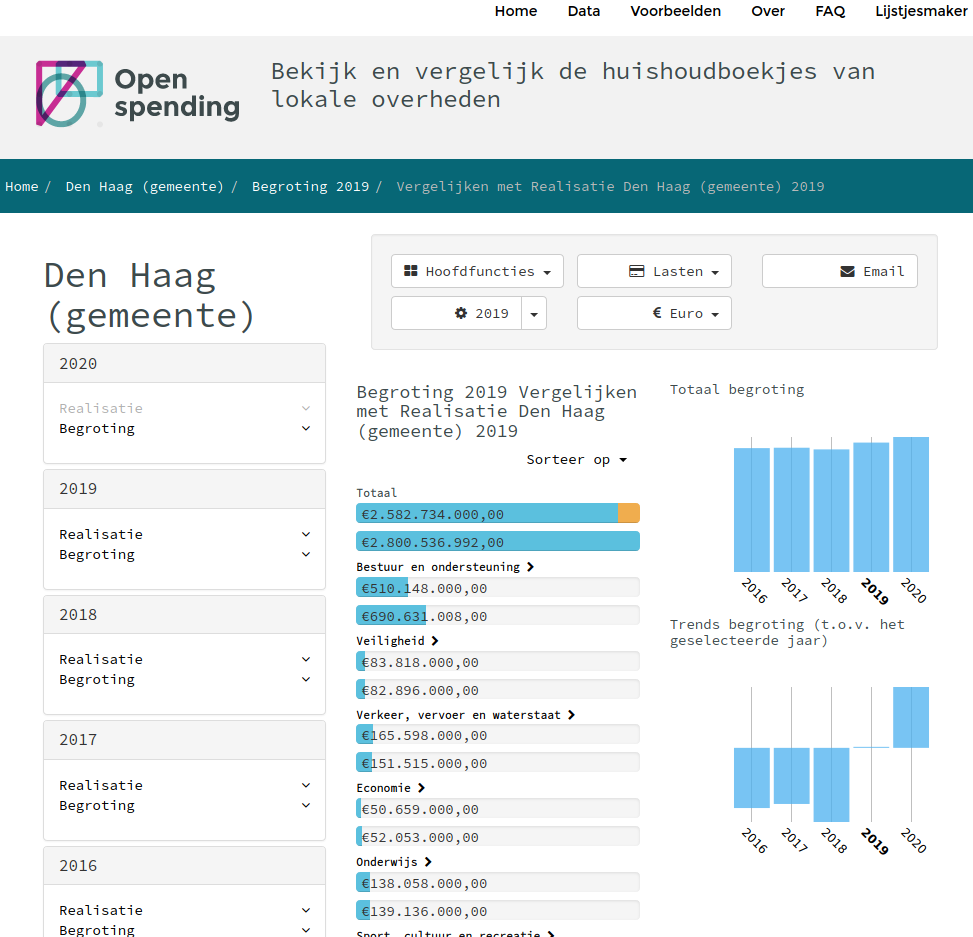The image size is (973, 937).
Task: Click bar showing €83.818.000,00
Action: [x=498, y=661]
